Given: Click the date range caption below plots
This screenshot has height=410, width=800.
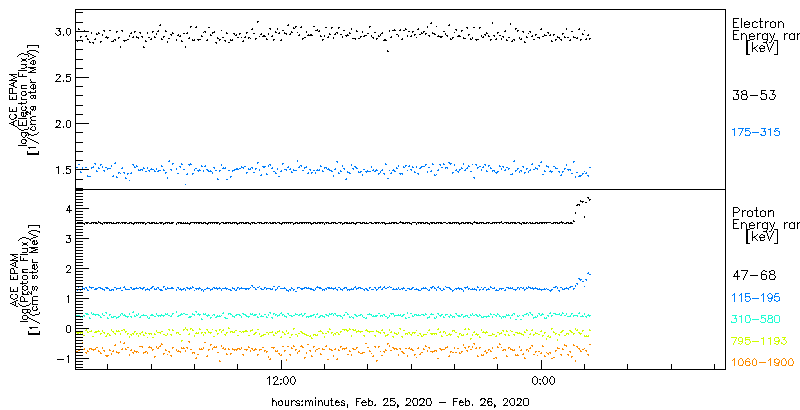Looking at the screenshot, I should coord(400,401).
